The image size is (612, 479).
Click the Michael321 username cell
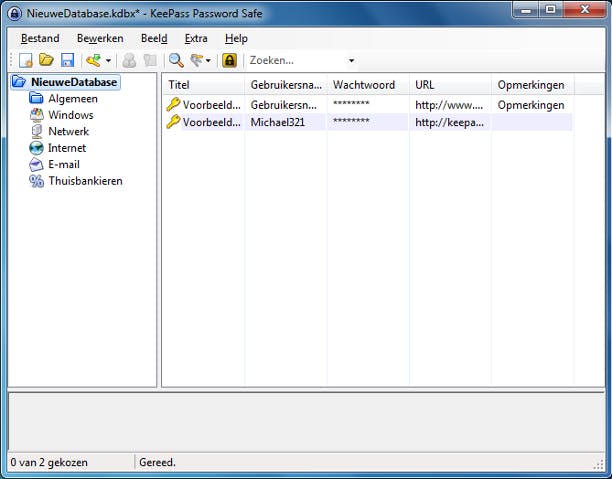(x=278, y=122)
